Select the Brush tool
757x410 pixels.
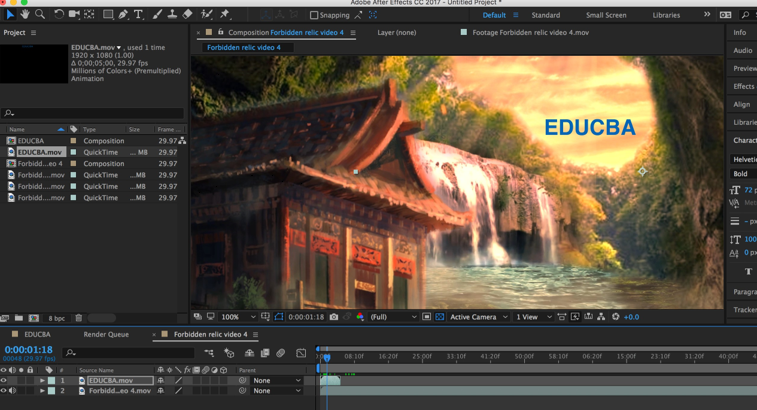157,14
